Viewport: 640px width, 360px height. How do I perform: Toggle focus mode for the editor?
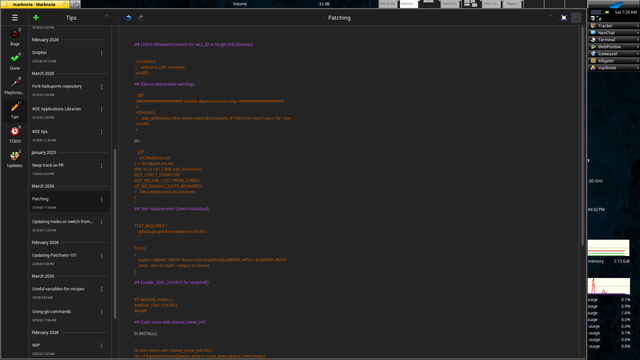pyautogui.click(x=564, y=18)
